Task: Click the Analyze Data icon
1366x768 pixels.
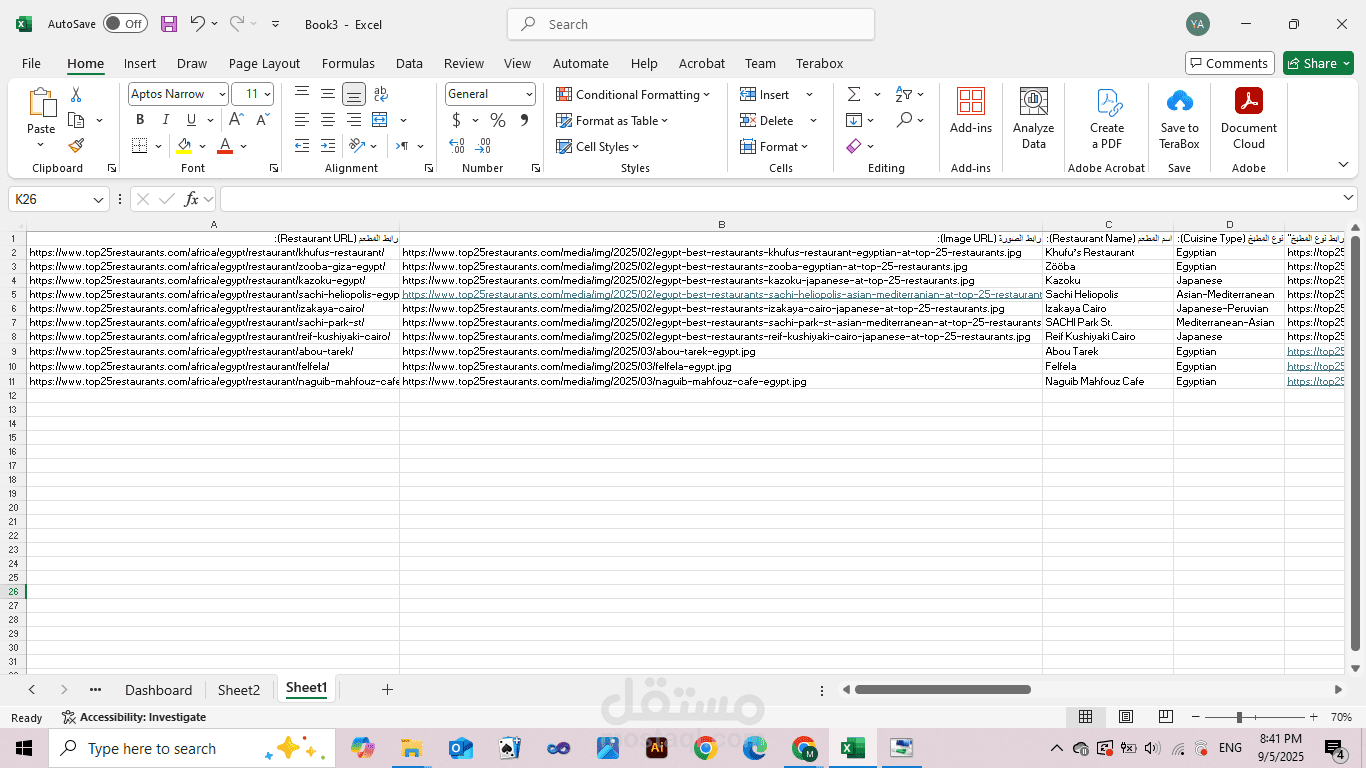Action: (1033, 118)
